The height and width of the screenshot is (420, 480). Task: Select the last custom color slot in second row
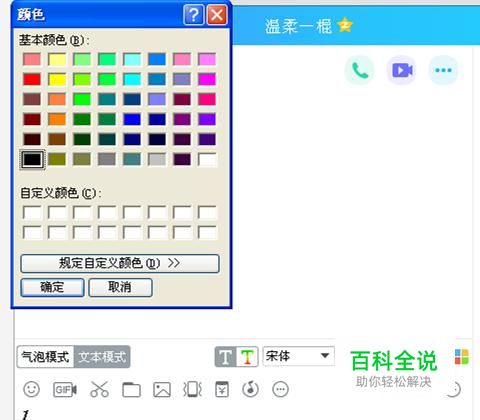pyautogui.click(x=207, y=233)
